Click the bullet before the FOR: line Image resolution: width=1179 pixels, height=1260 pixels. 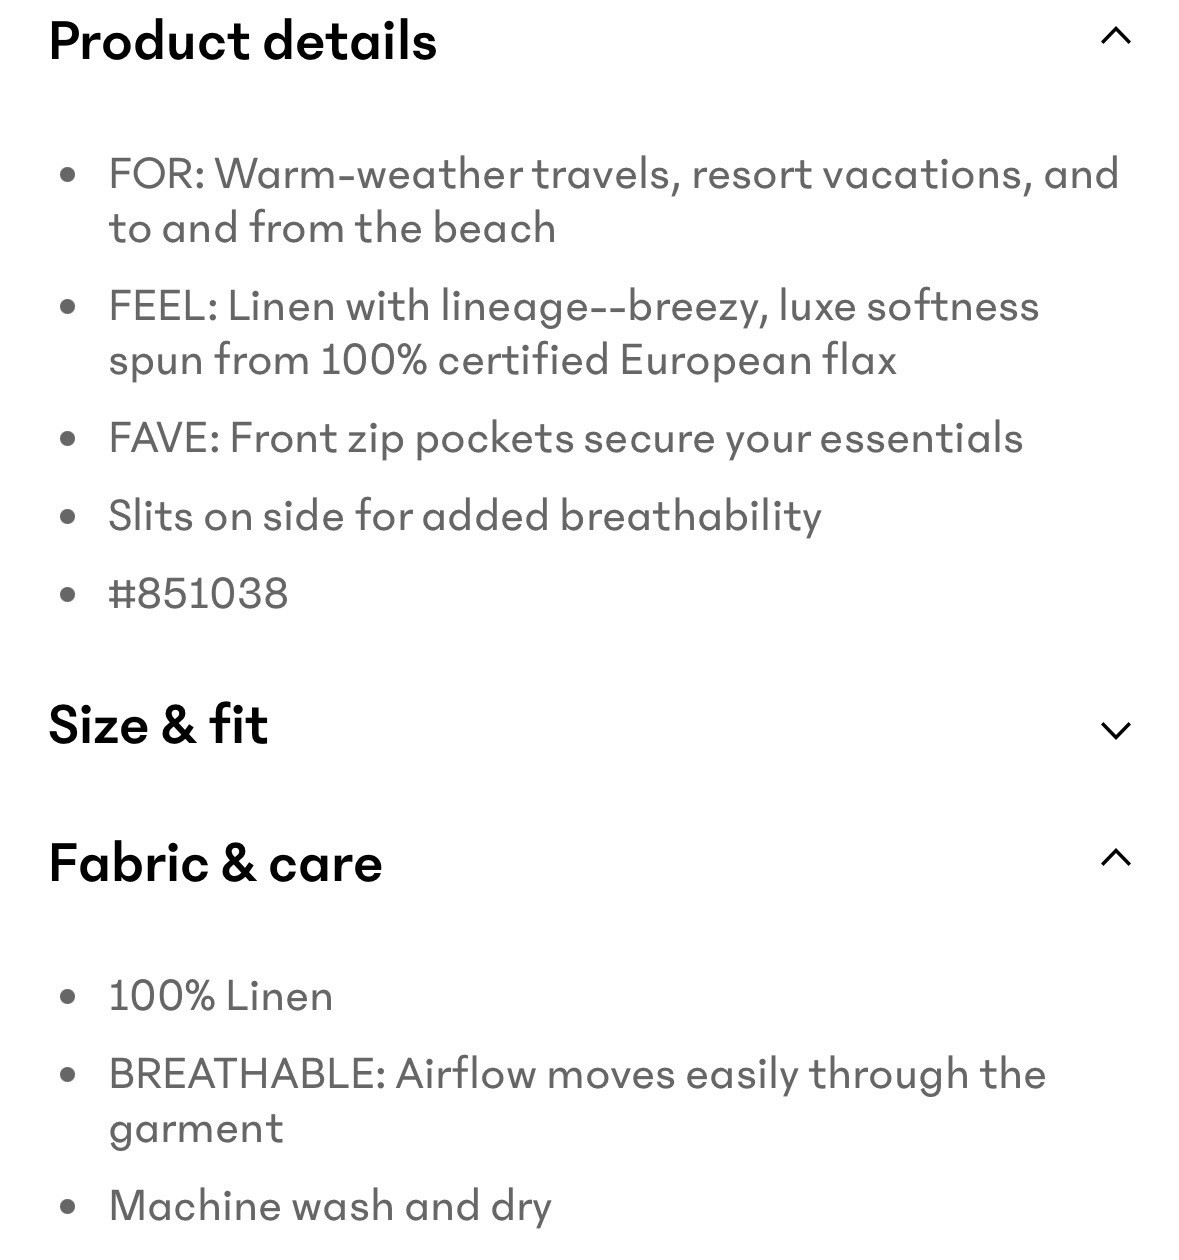click(x=68, y=175)
